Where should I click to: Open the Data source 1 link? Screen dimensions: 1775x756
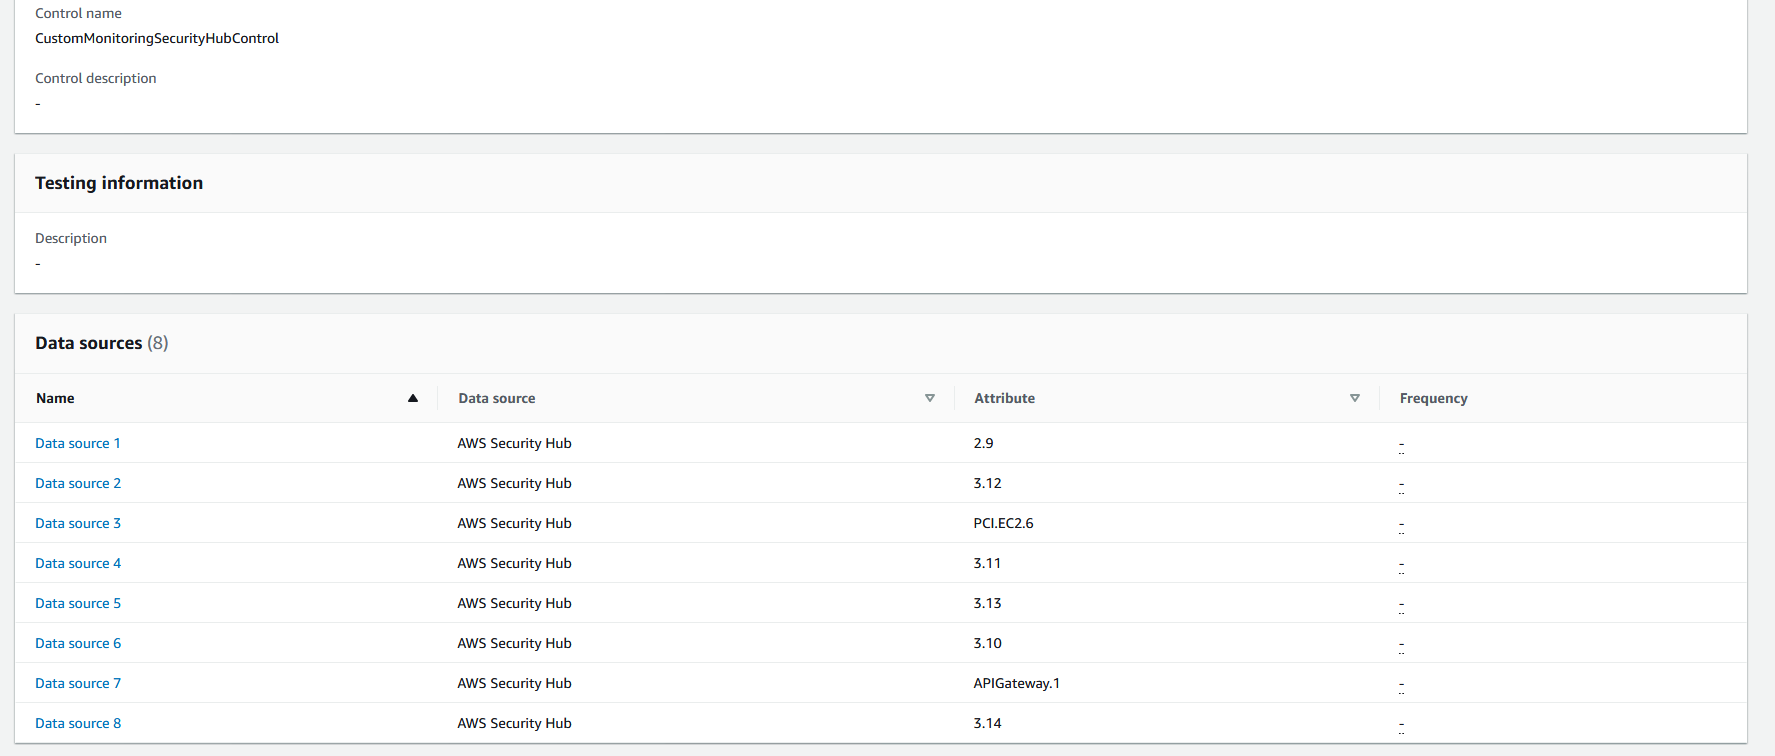coord(78,443)
